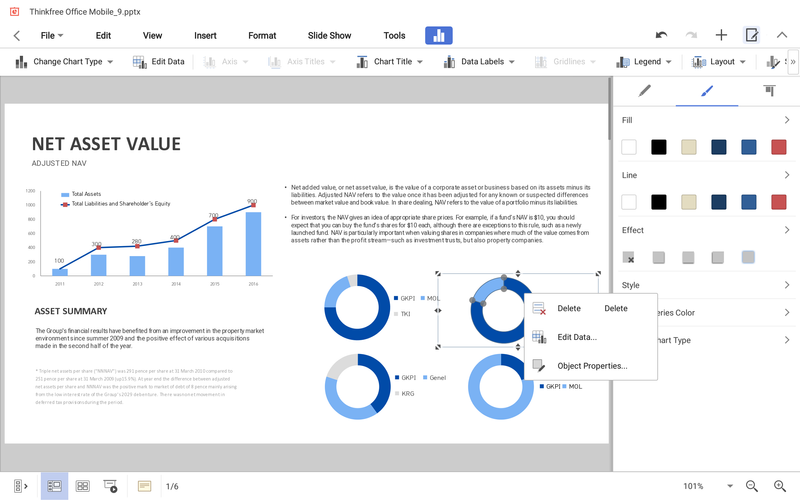Pick the dark navy Fill swatch
This screenshot has height=500, width=800.
click(719, 147)
